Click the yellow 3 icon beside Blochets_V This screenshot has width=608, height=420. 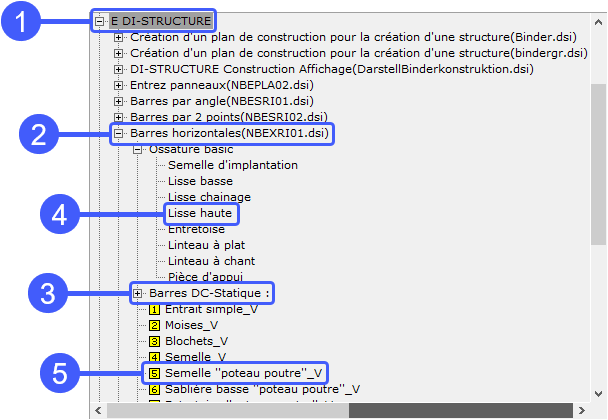tap(154, 341)
